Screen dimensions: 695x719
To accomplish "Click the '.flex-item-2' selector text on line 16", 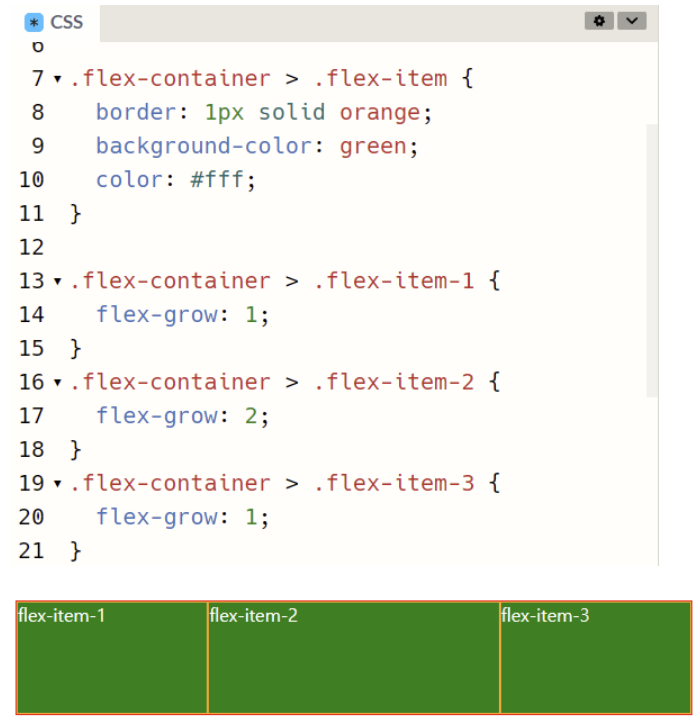I will (x=394, y=382).
